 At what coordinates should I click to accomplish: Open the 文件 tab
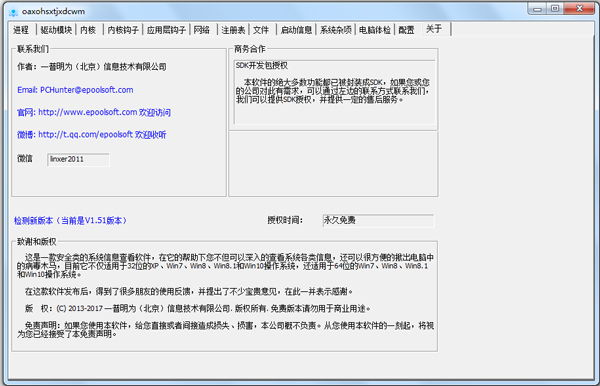point(261,30)
